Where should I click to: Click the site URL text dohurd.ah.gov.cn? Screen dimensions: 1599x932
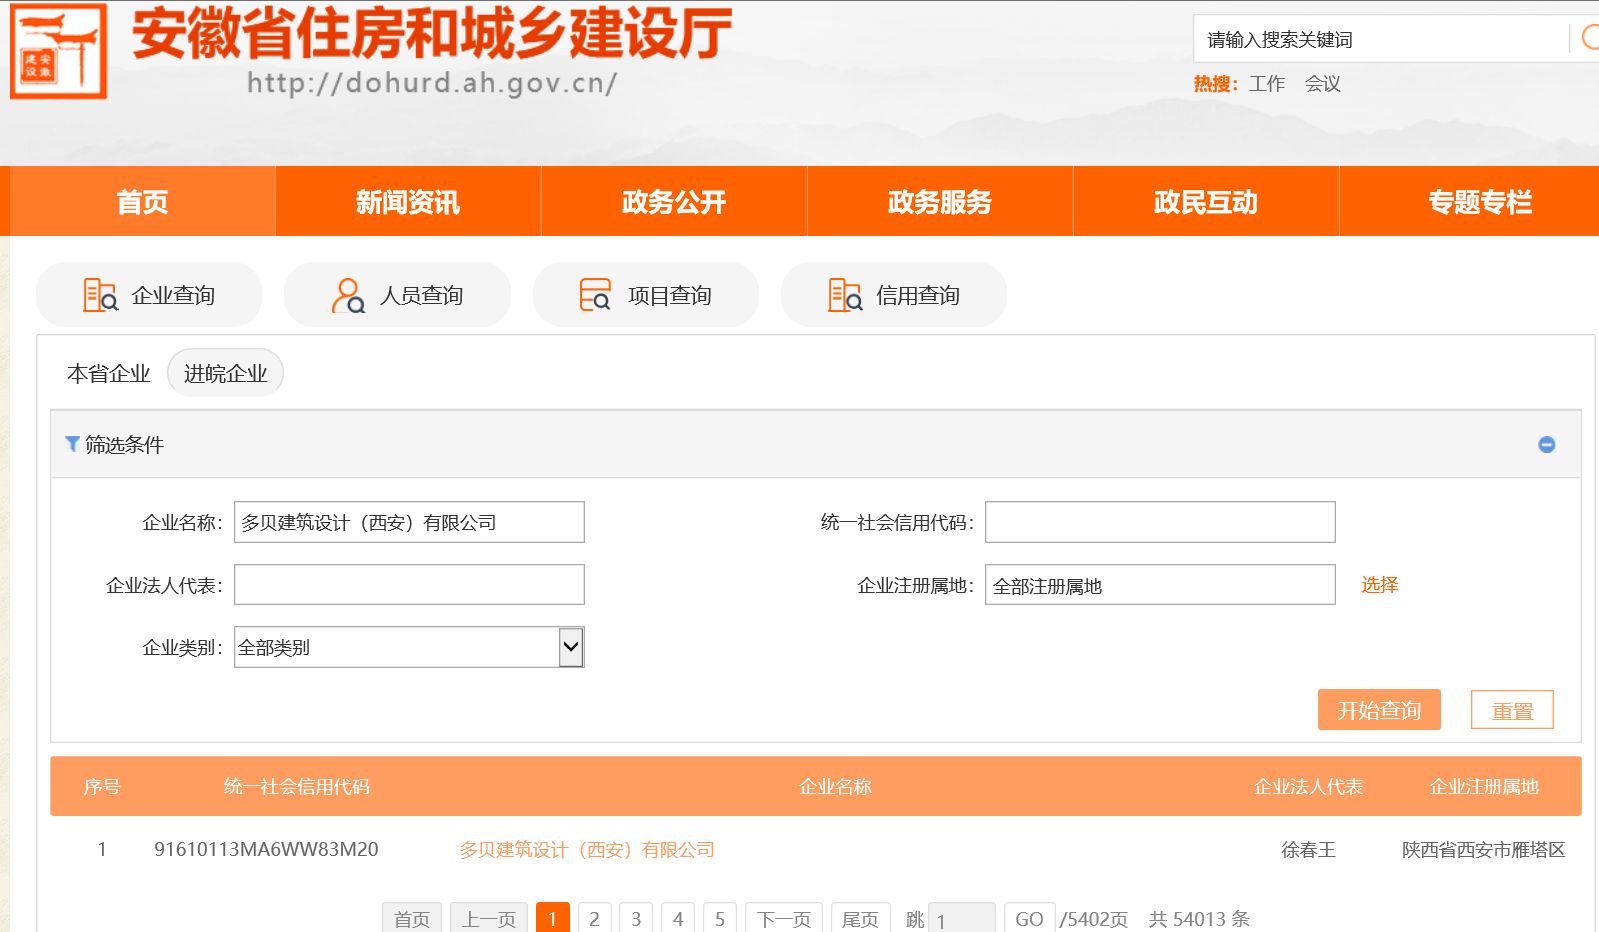[x=432, y=82]
